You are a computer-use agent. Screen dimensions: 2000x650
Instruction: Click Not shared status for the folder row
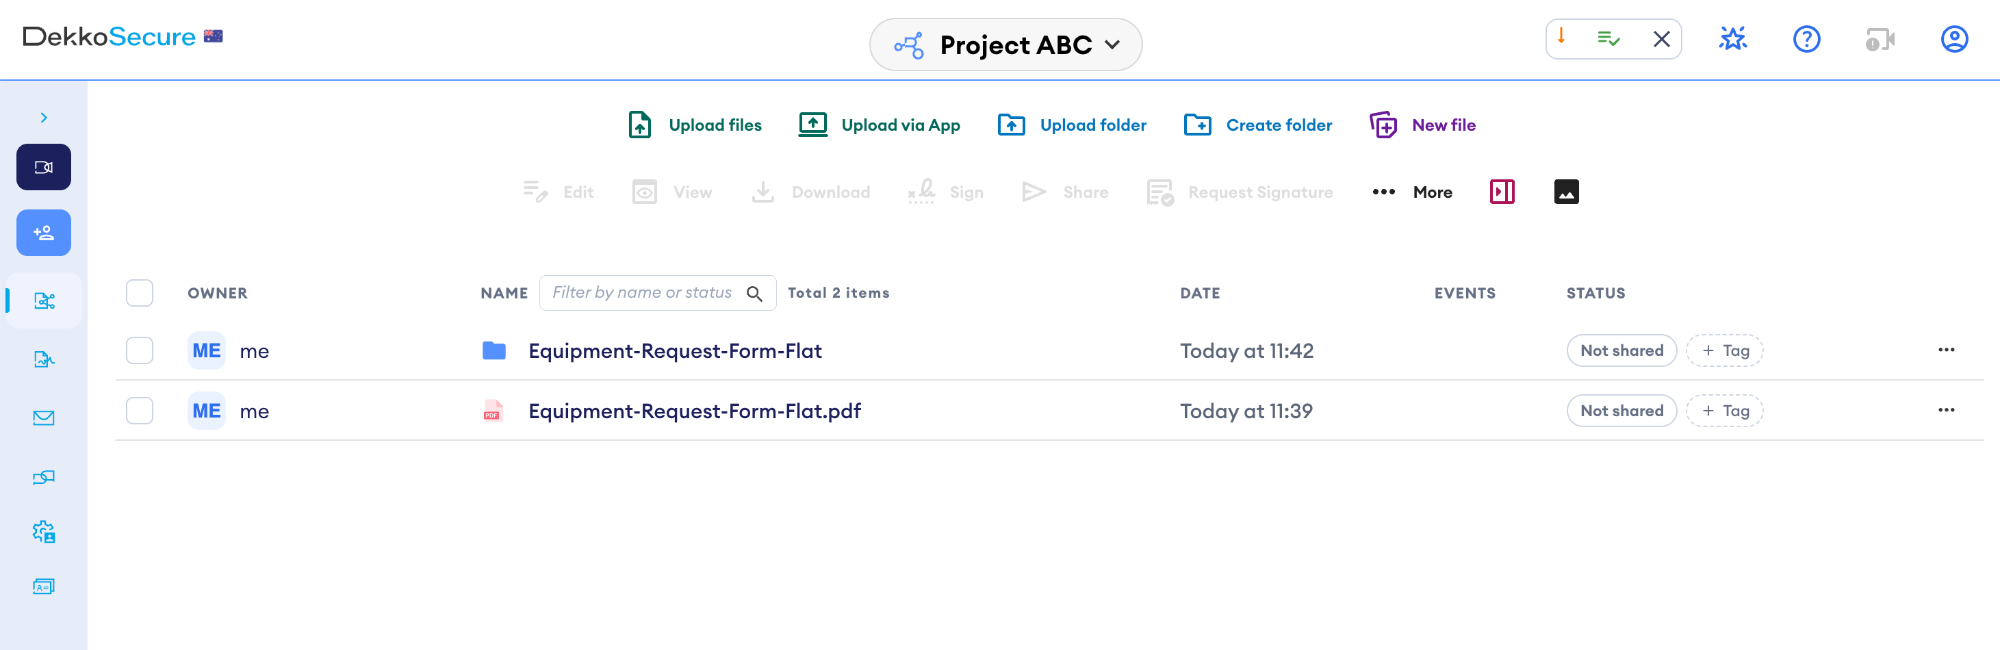1622,351
